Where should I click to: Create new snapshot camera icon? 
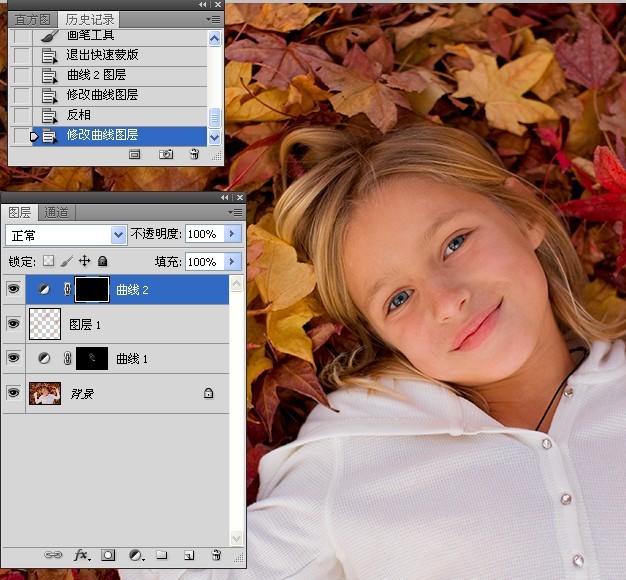(166, 154)
